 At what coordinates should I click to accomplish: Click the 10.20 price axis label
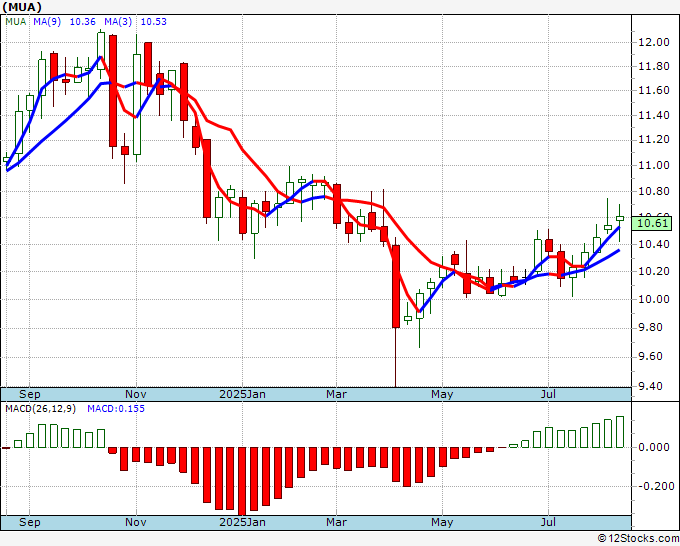coord(654,271)
